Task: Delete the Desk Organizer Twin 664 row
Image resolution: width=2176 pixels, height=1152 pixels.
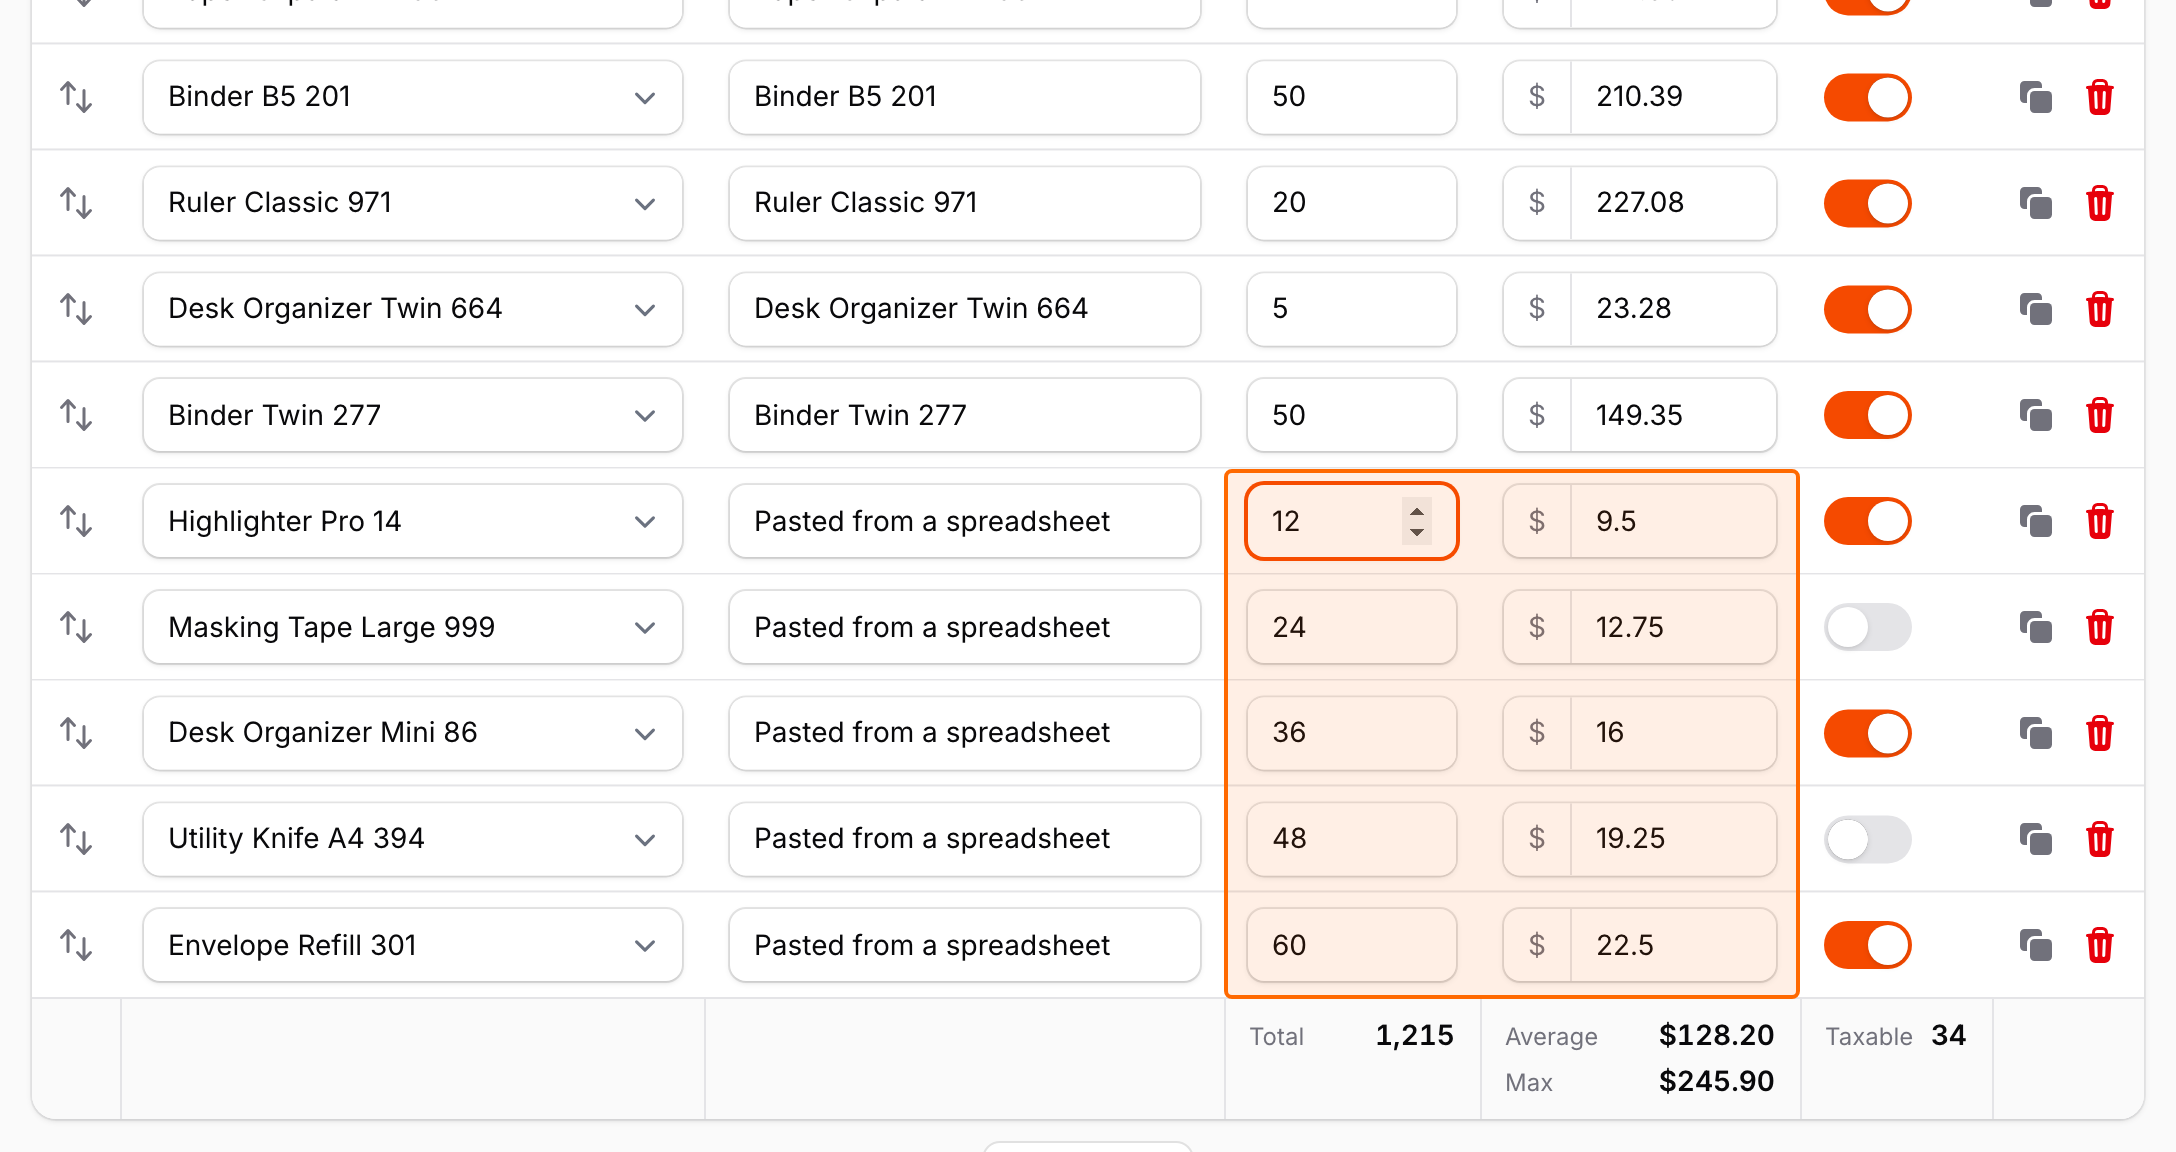Action: 2099,310
